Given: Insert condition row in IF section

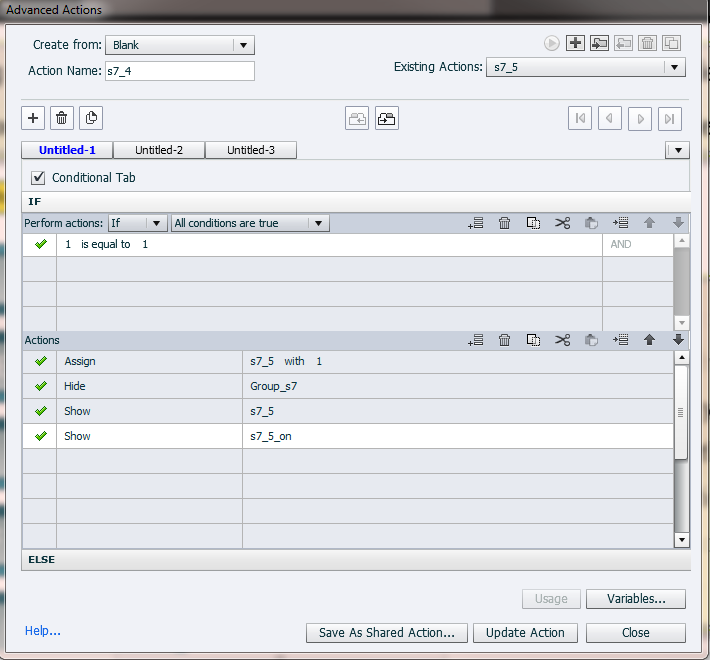Looking at the screenshot, I should 620,223.
